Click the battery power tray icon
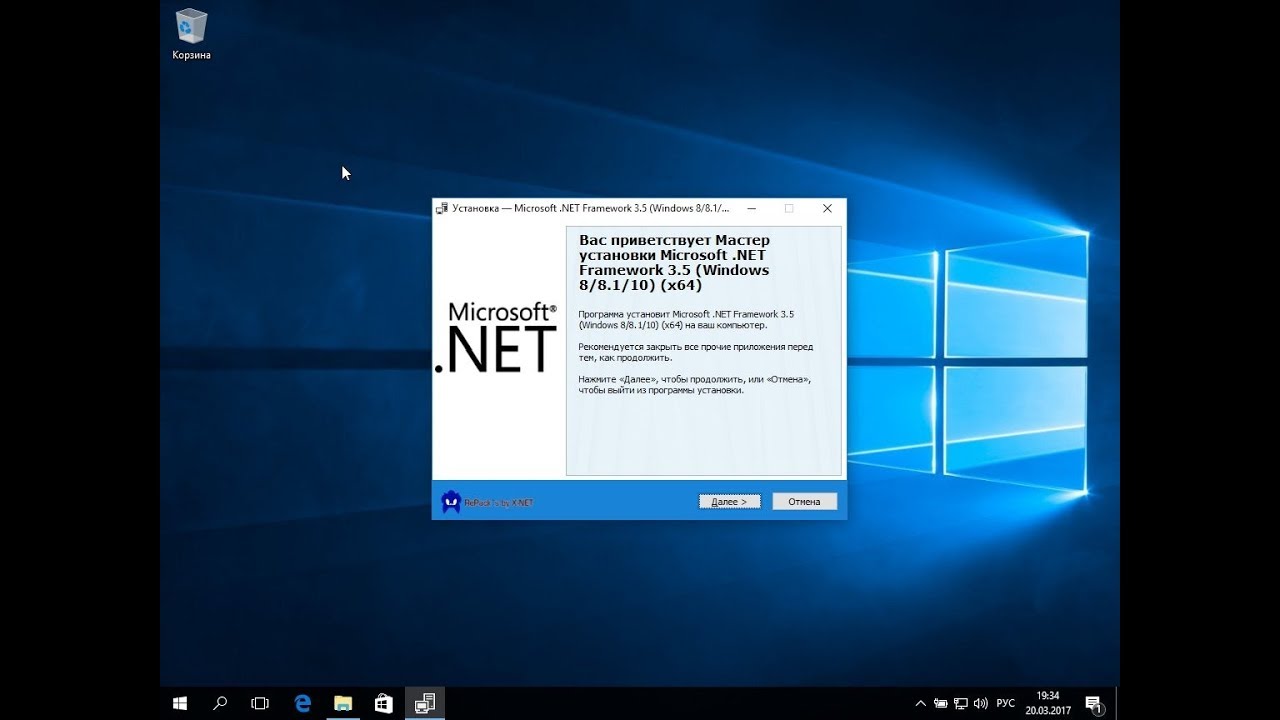 [941, 703]
